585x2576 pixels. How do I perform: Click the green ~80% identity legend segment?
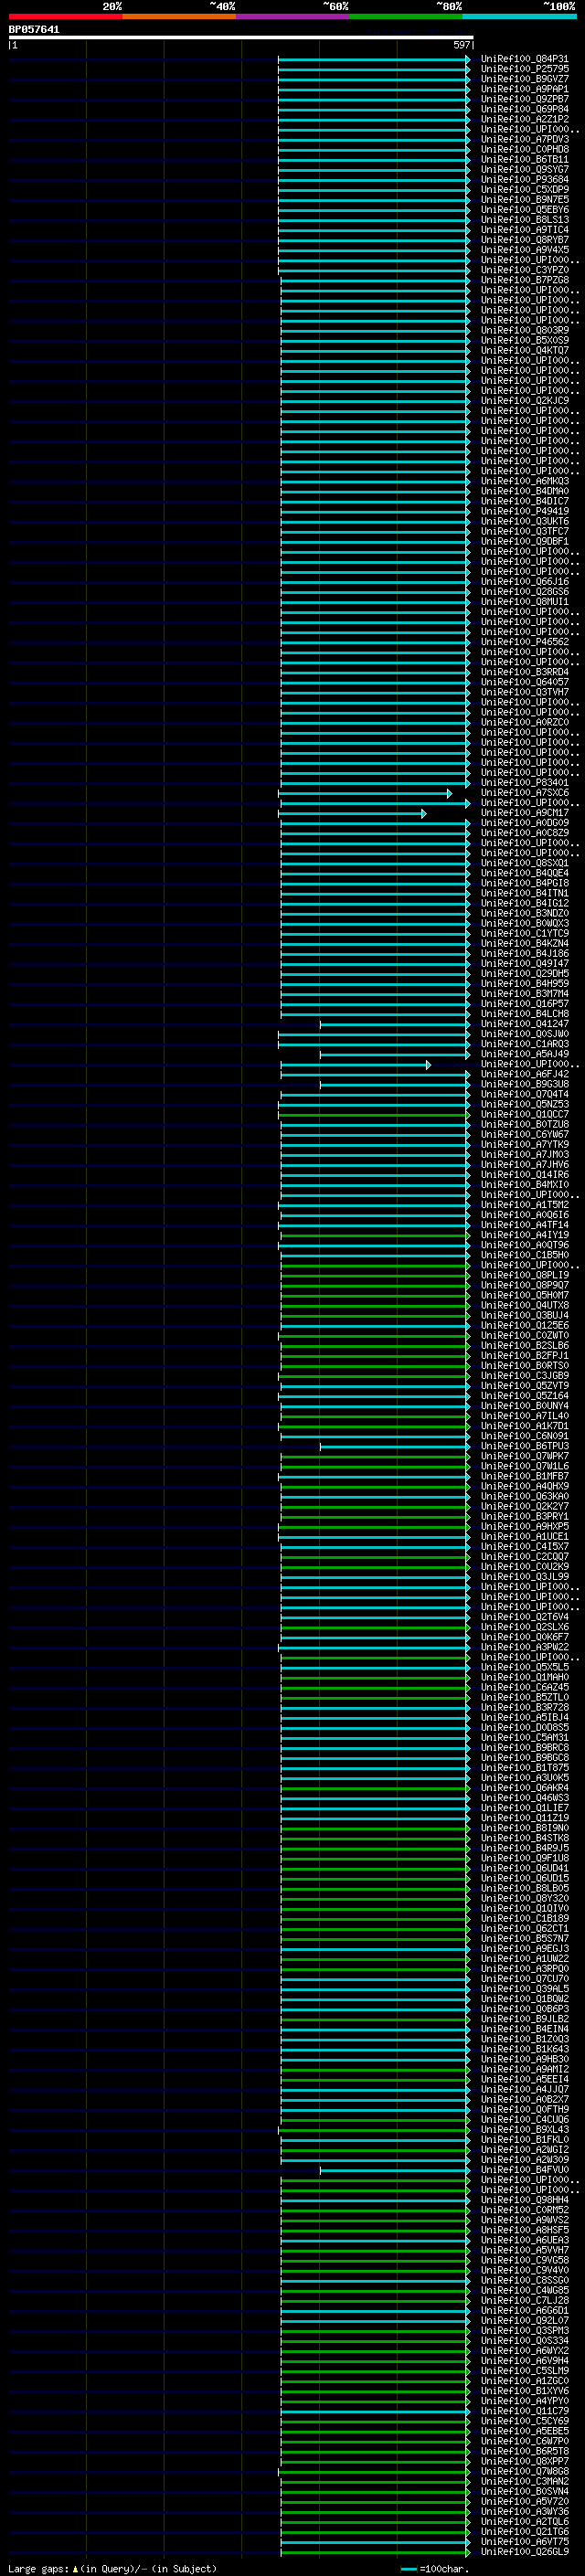click(406, 16)
